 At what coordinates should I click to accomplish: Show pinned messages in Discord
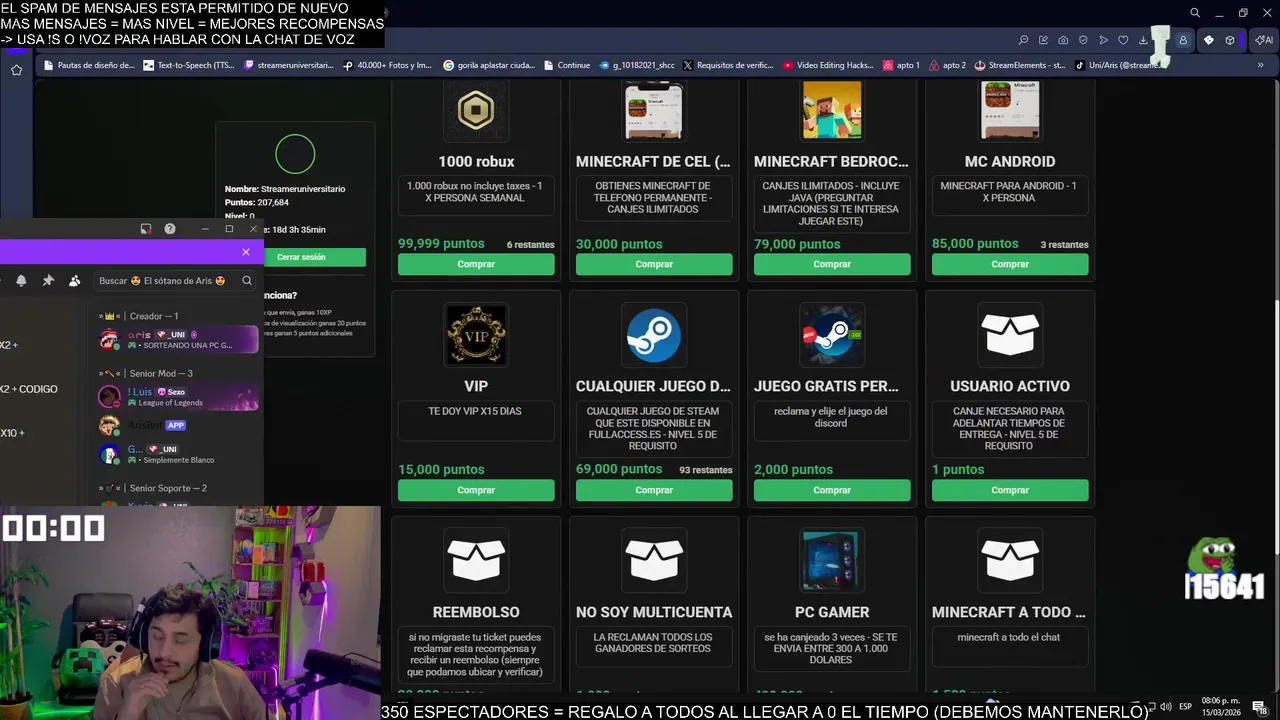pos(48,281)
